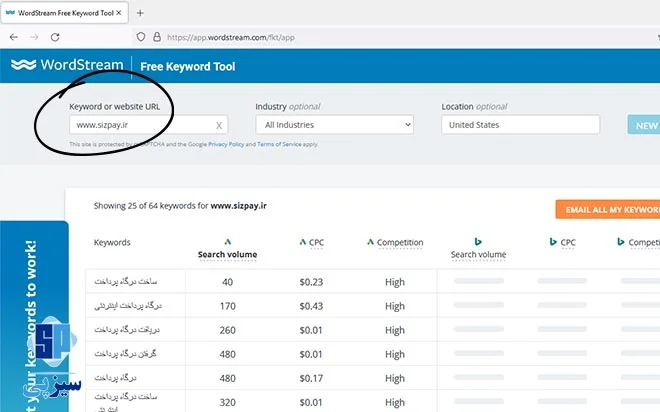Click the keyword in the 170 volume row
Screen dimensions: 660x412
[128, 306]
